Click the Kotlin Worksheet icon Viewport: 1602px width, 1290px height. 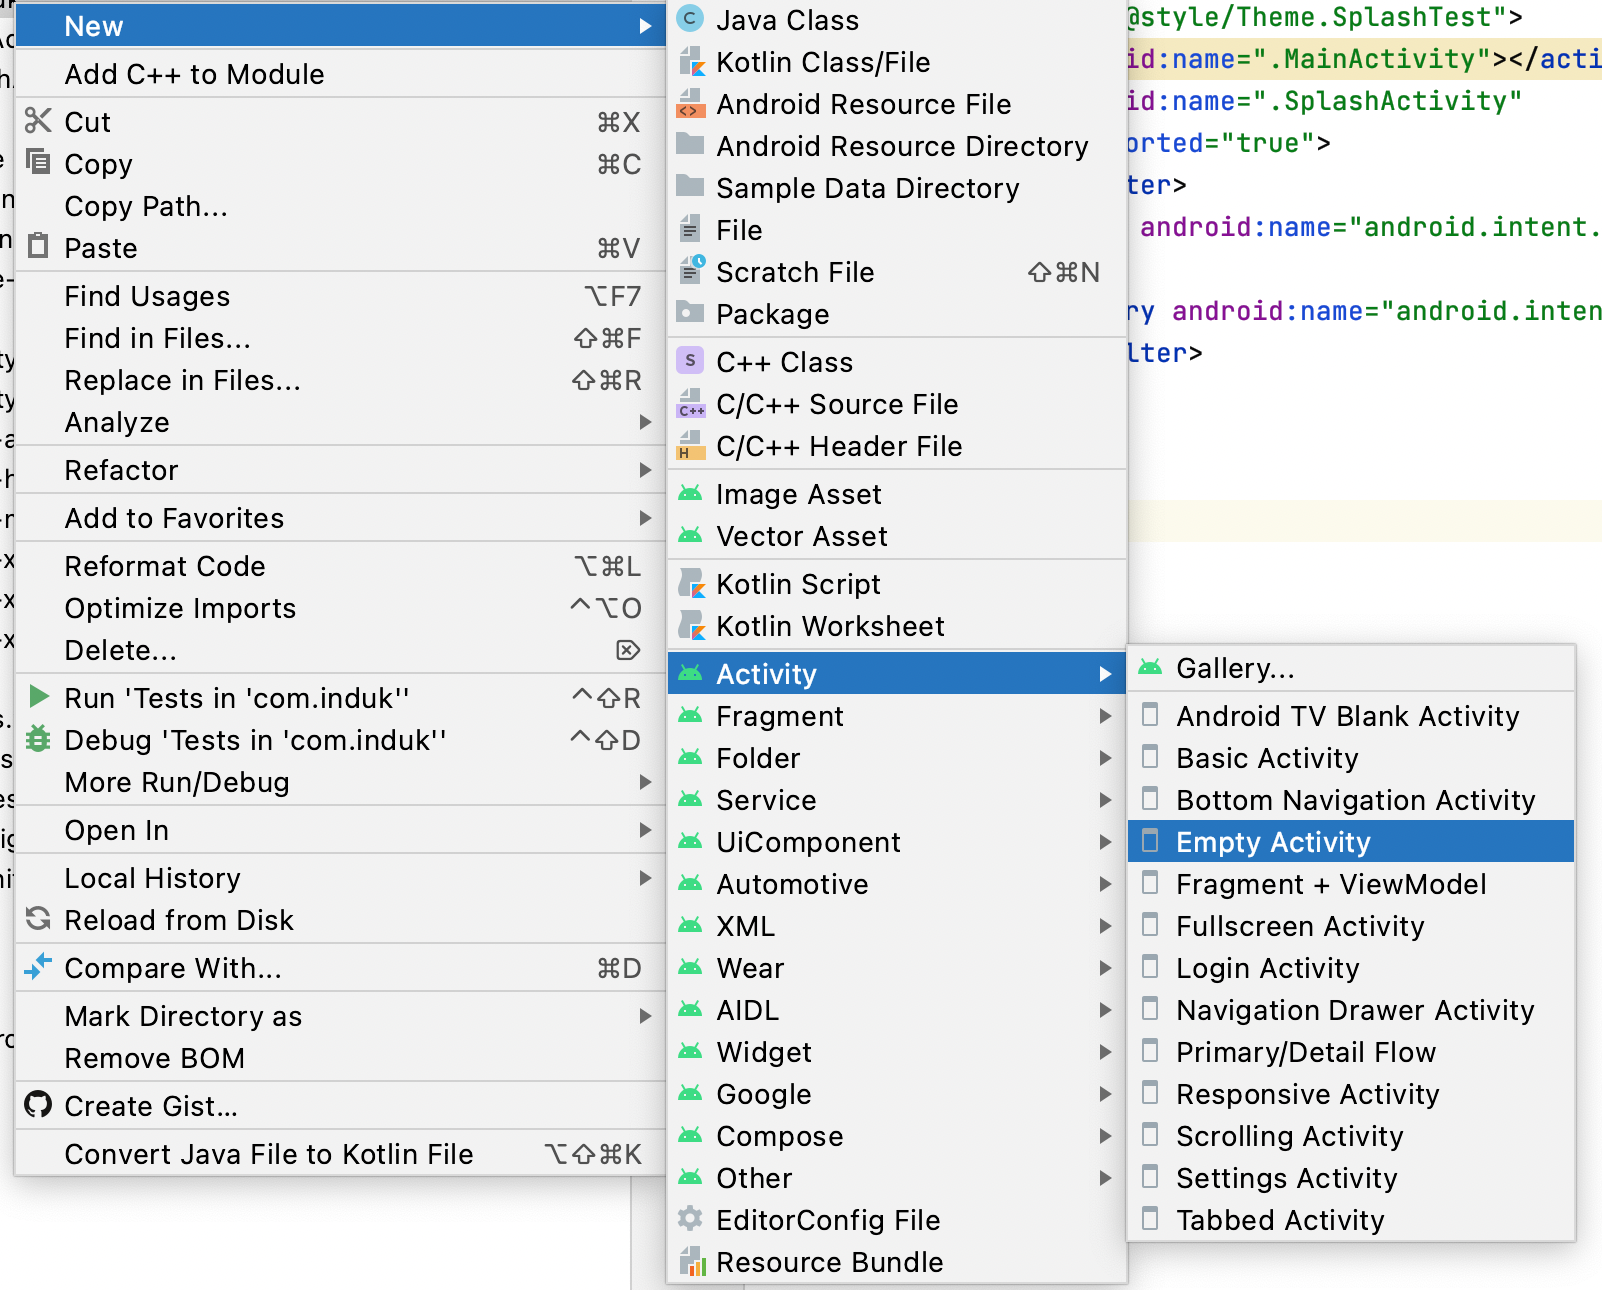(690, 625)
